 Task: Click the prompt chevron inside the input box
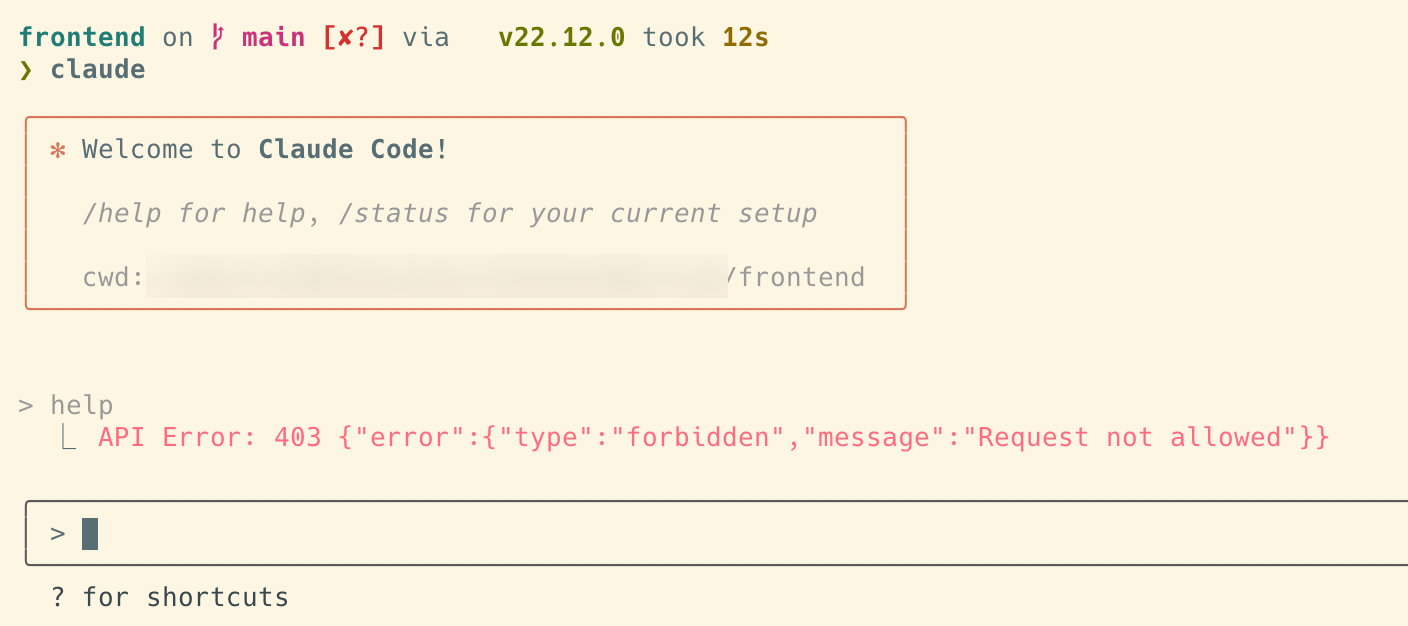coord(58,534)
